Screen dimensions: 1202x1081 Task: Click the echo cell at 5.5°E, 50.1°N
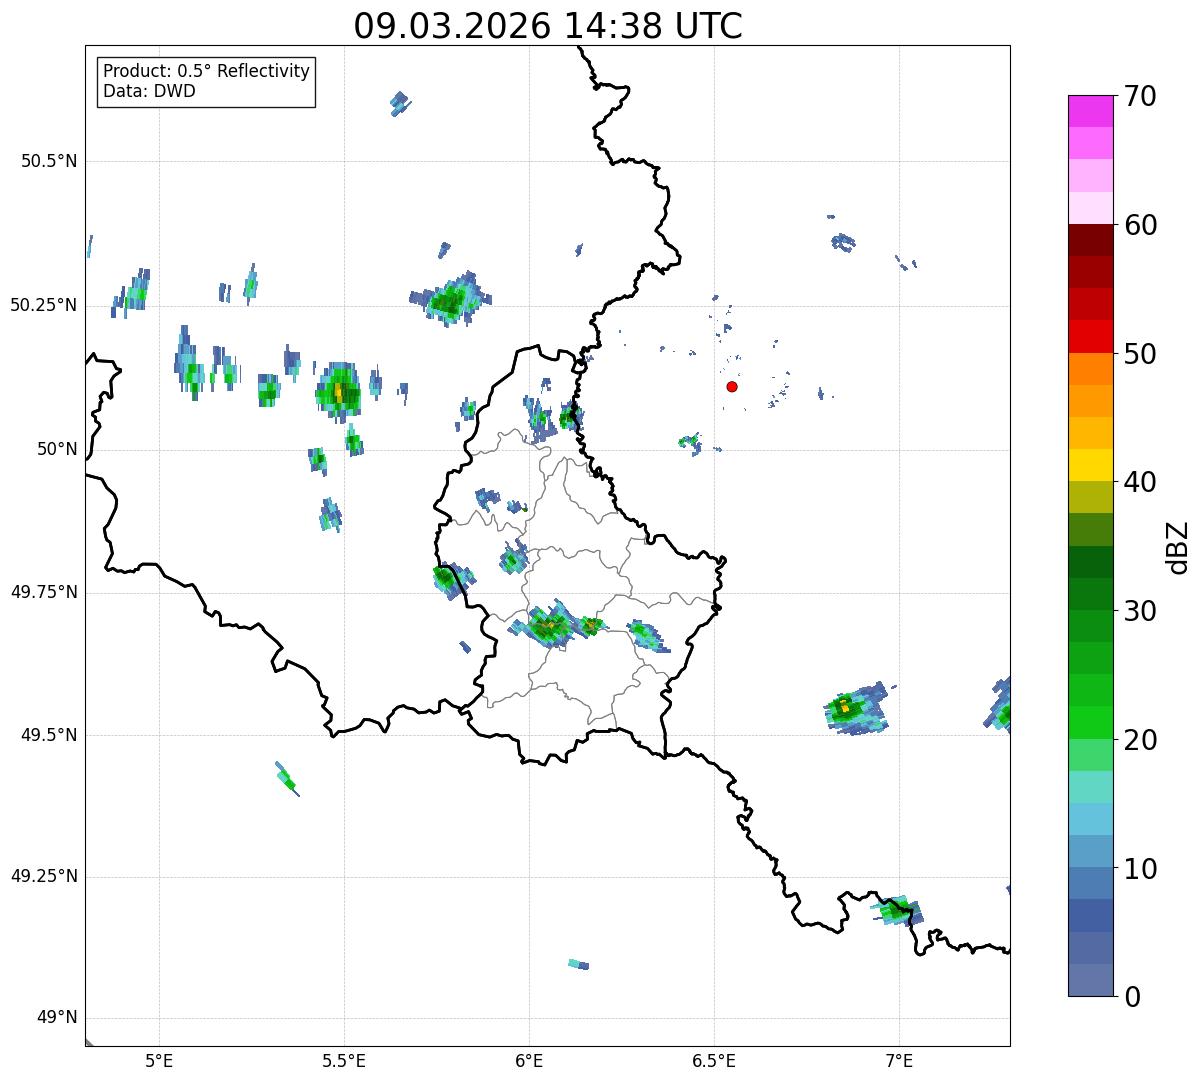point(338,392)
